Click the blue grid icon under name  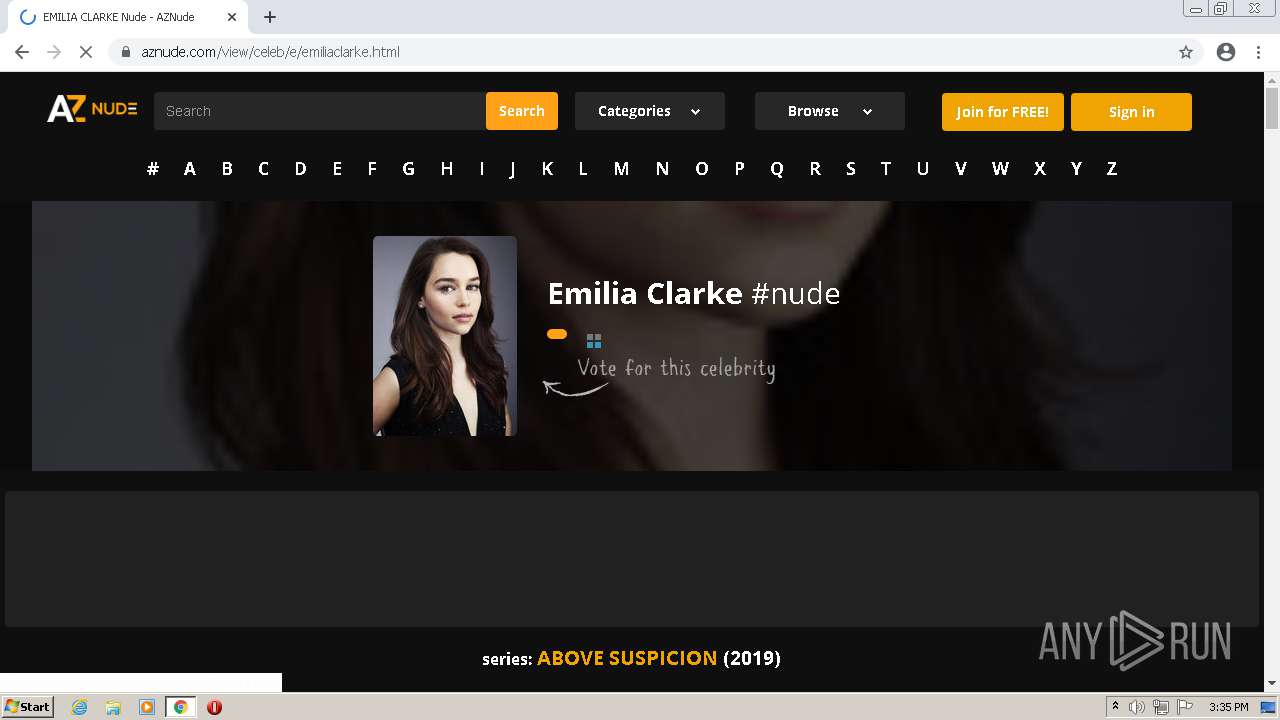coord(594,341)
